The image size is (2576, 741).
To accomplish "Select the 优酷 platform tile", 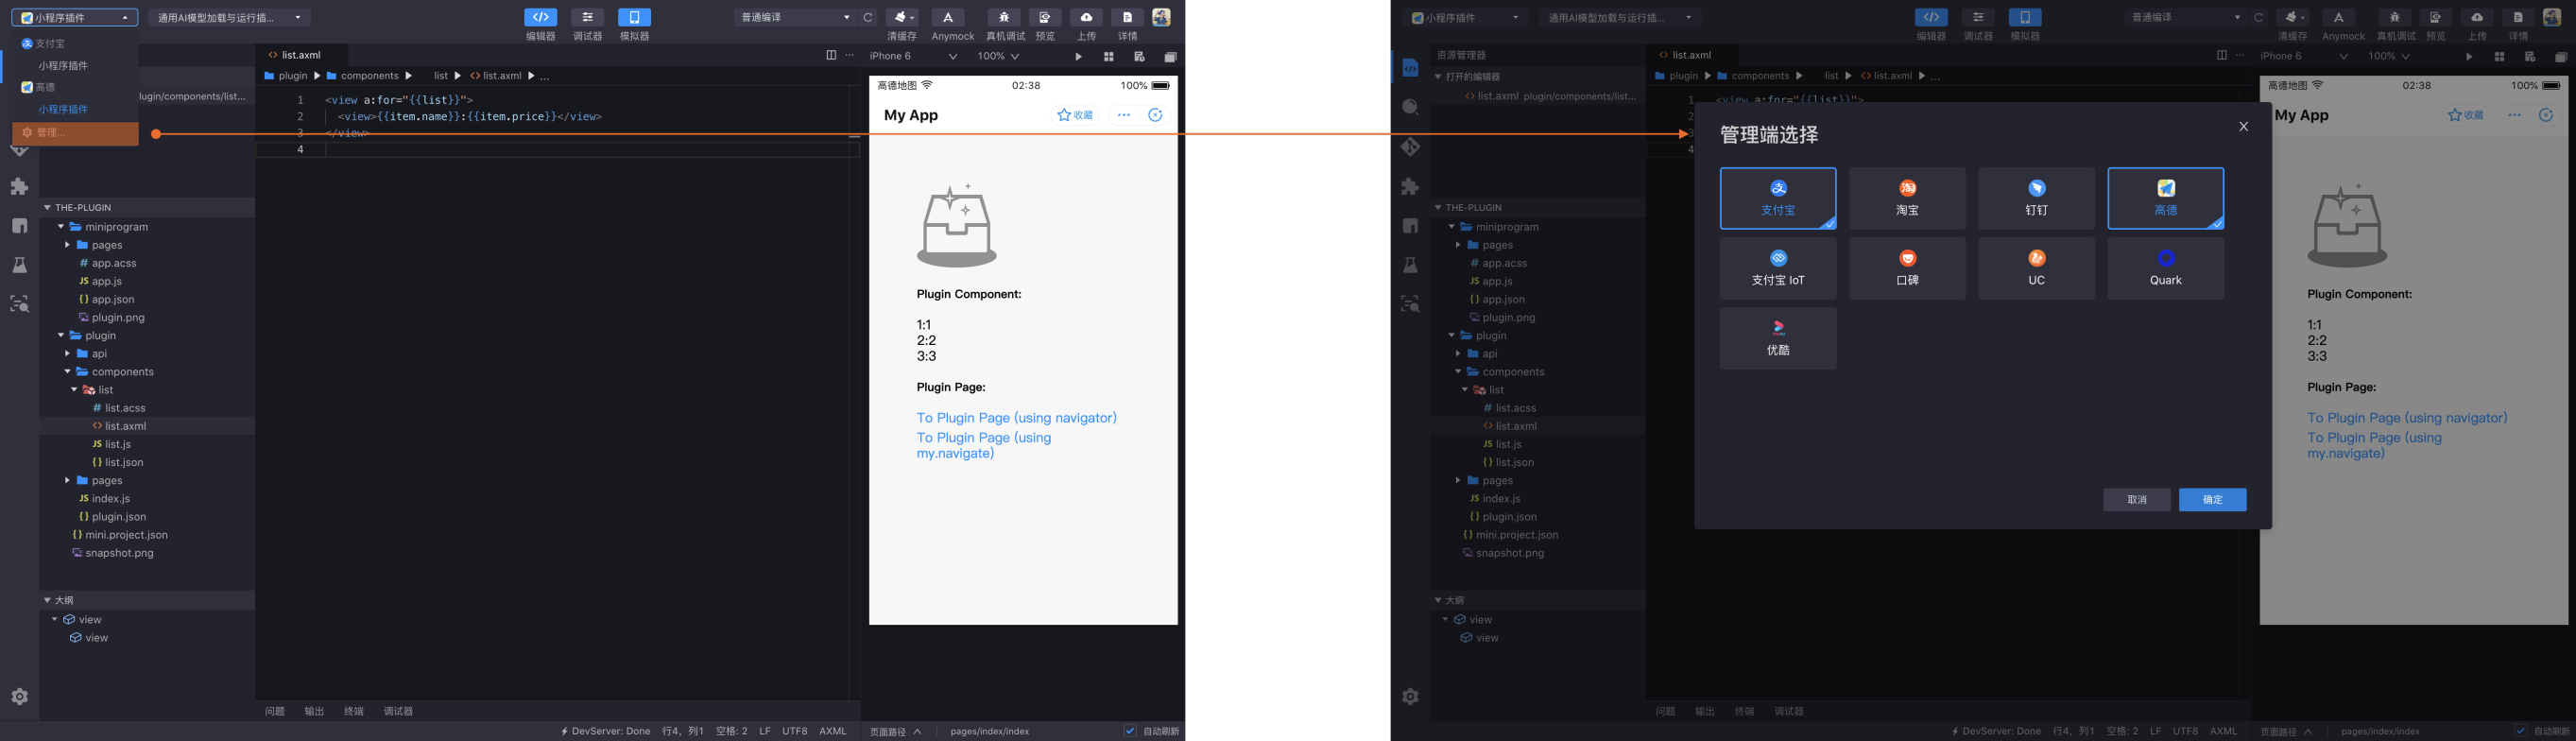I will 1778,338.
